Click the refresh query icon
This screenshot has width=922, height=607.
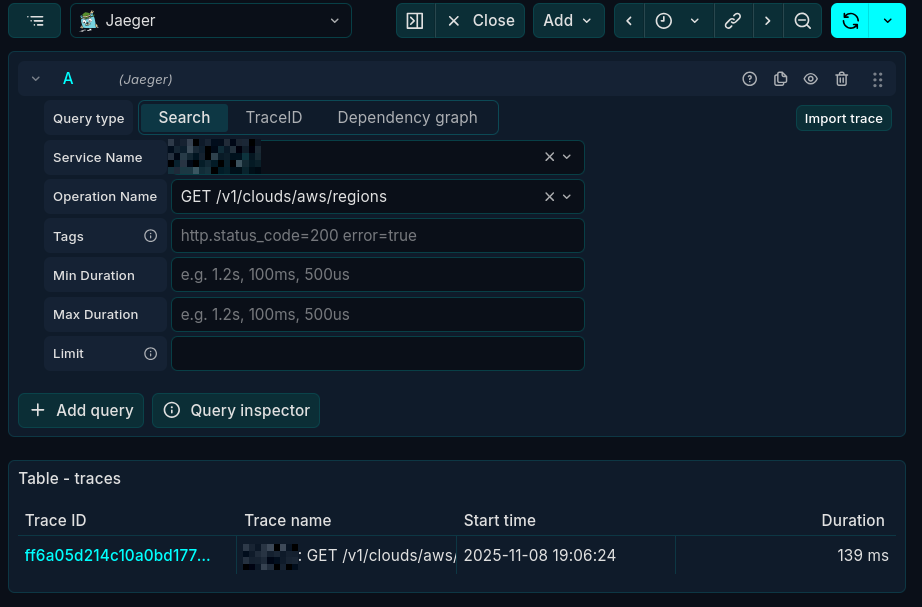(851, 20)
